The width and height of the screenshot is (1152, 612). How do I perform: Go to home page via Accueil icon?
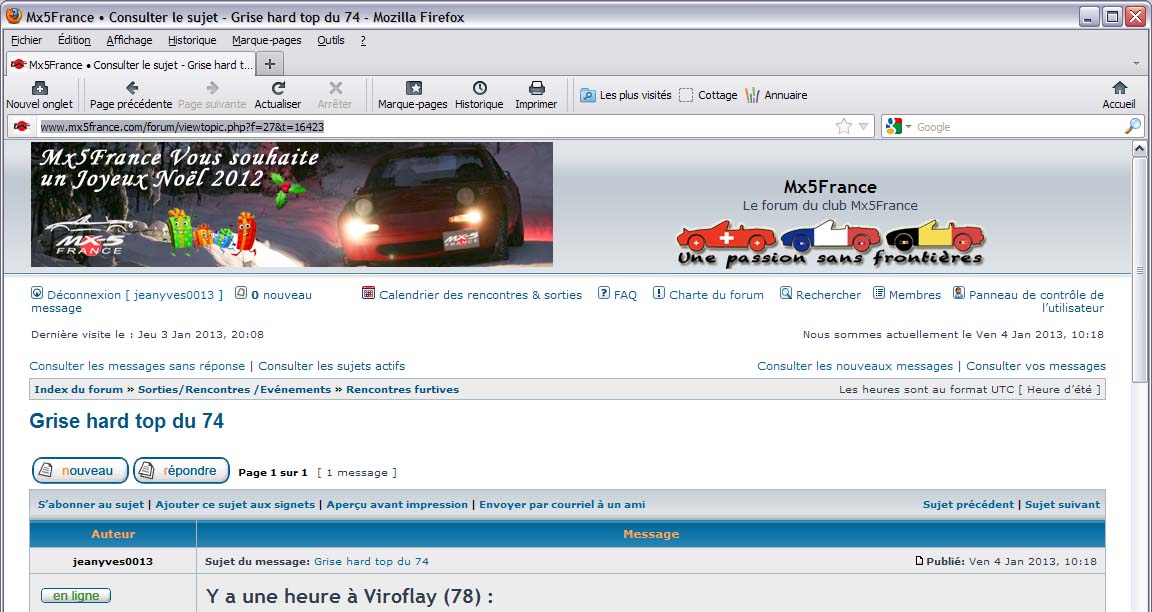pyautogui.click(x=1119, y=89)
